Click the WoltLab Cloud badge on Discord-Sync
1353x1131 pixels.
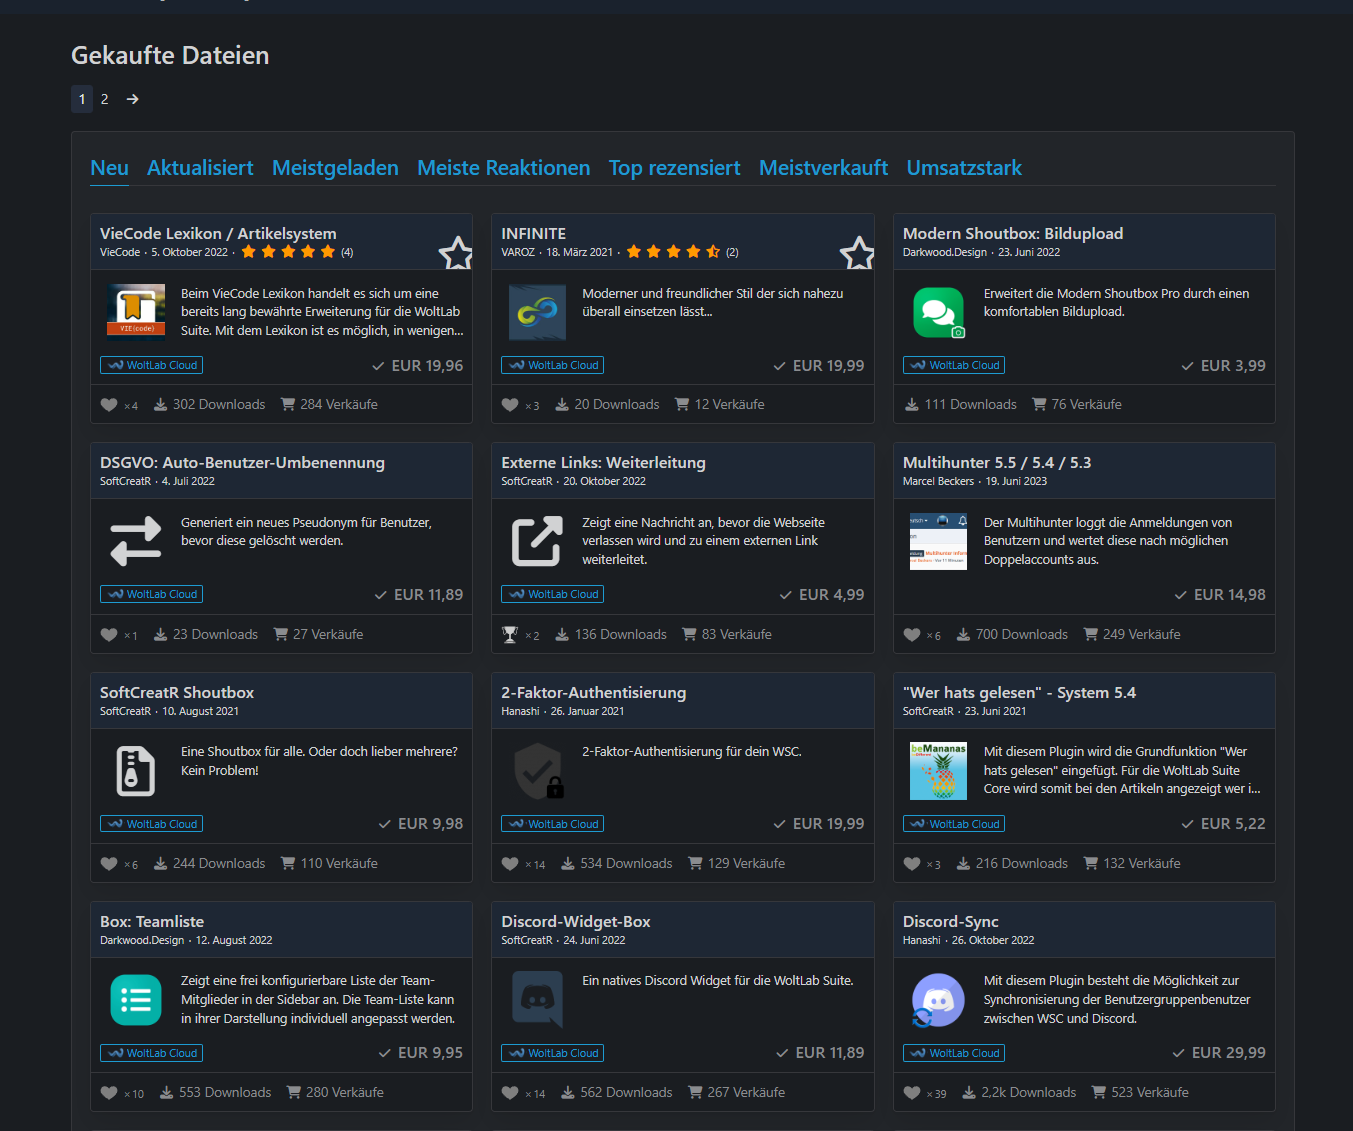click(x=954, y=1053)
